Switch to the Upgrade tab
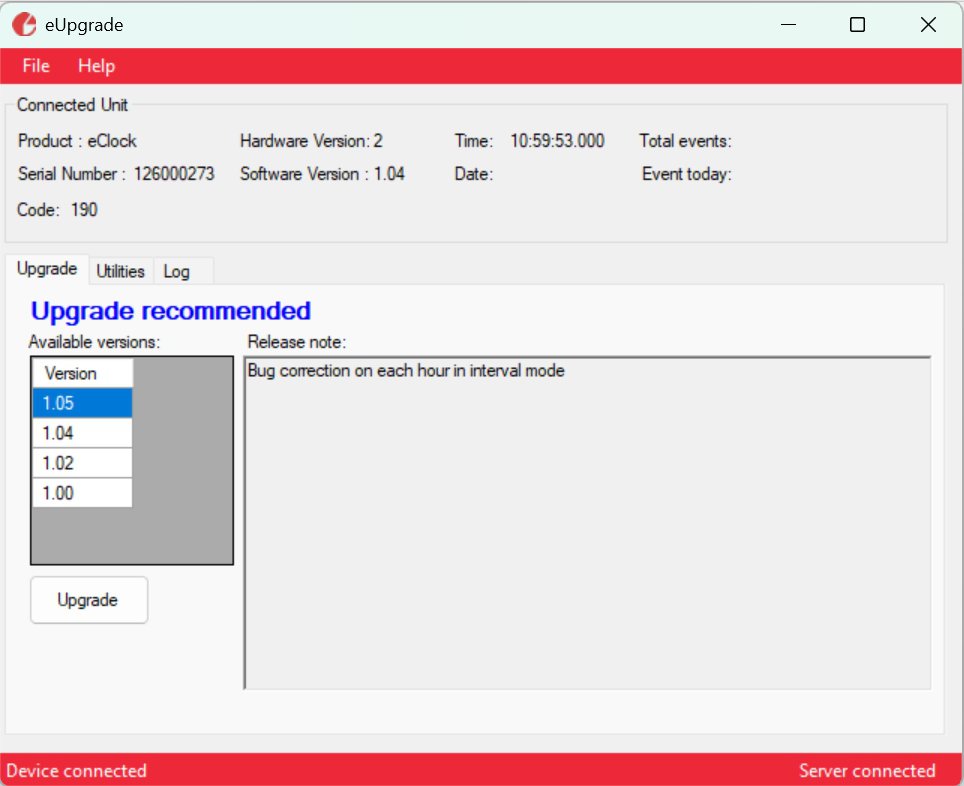964x786 pixels. [47, 269]
